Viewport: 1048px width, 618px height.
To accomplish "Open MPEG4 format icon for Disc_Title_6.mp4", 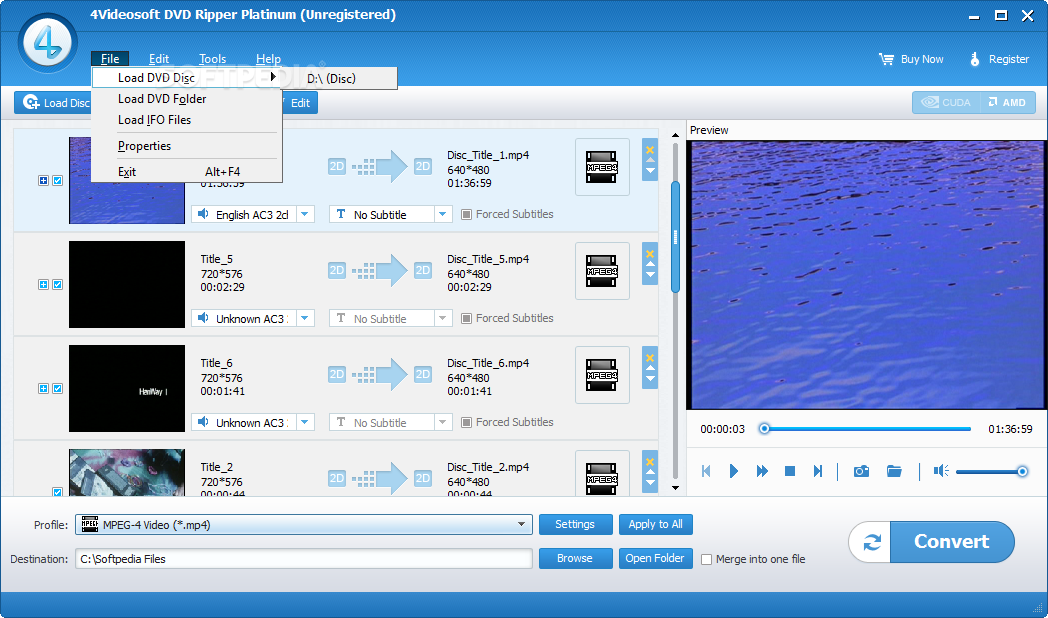I will (602, 375).
